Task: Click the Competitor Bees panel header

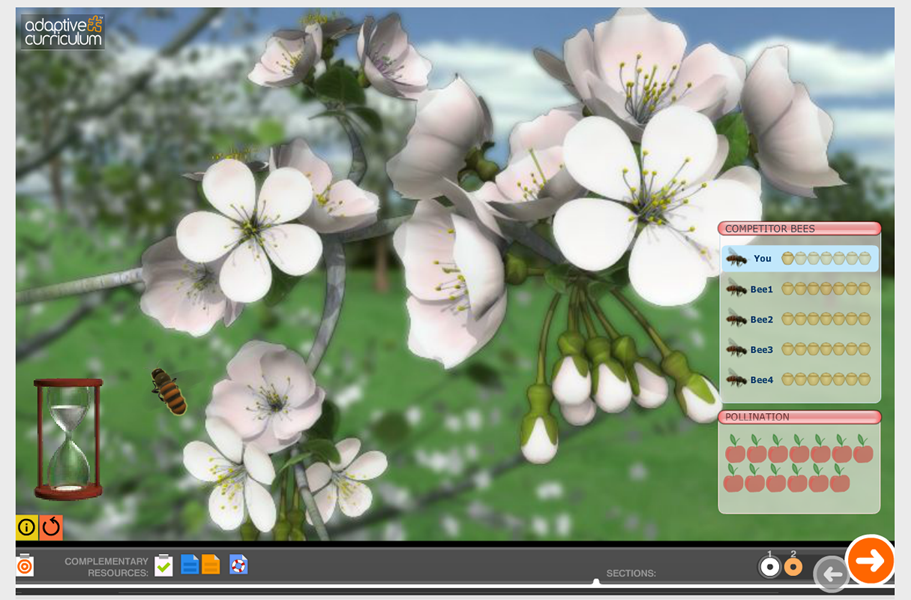Action: pos(799,229)
